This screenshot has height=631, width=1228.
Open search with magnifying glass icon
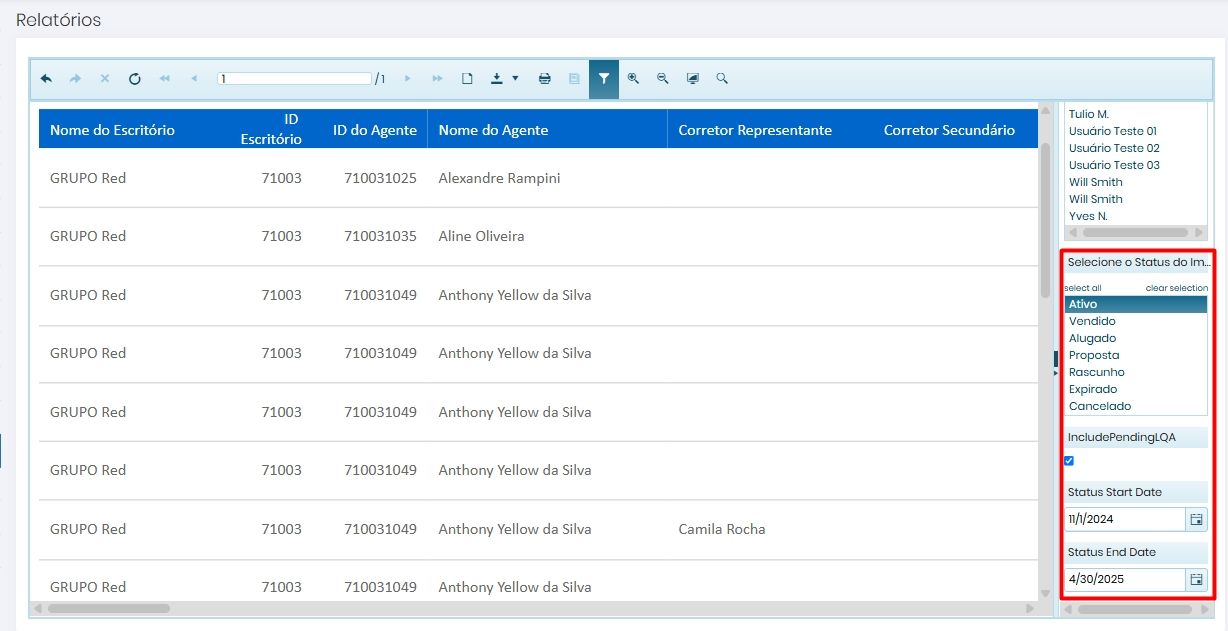[722, 79]
